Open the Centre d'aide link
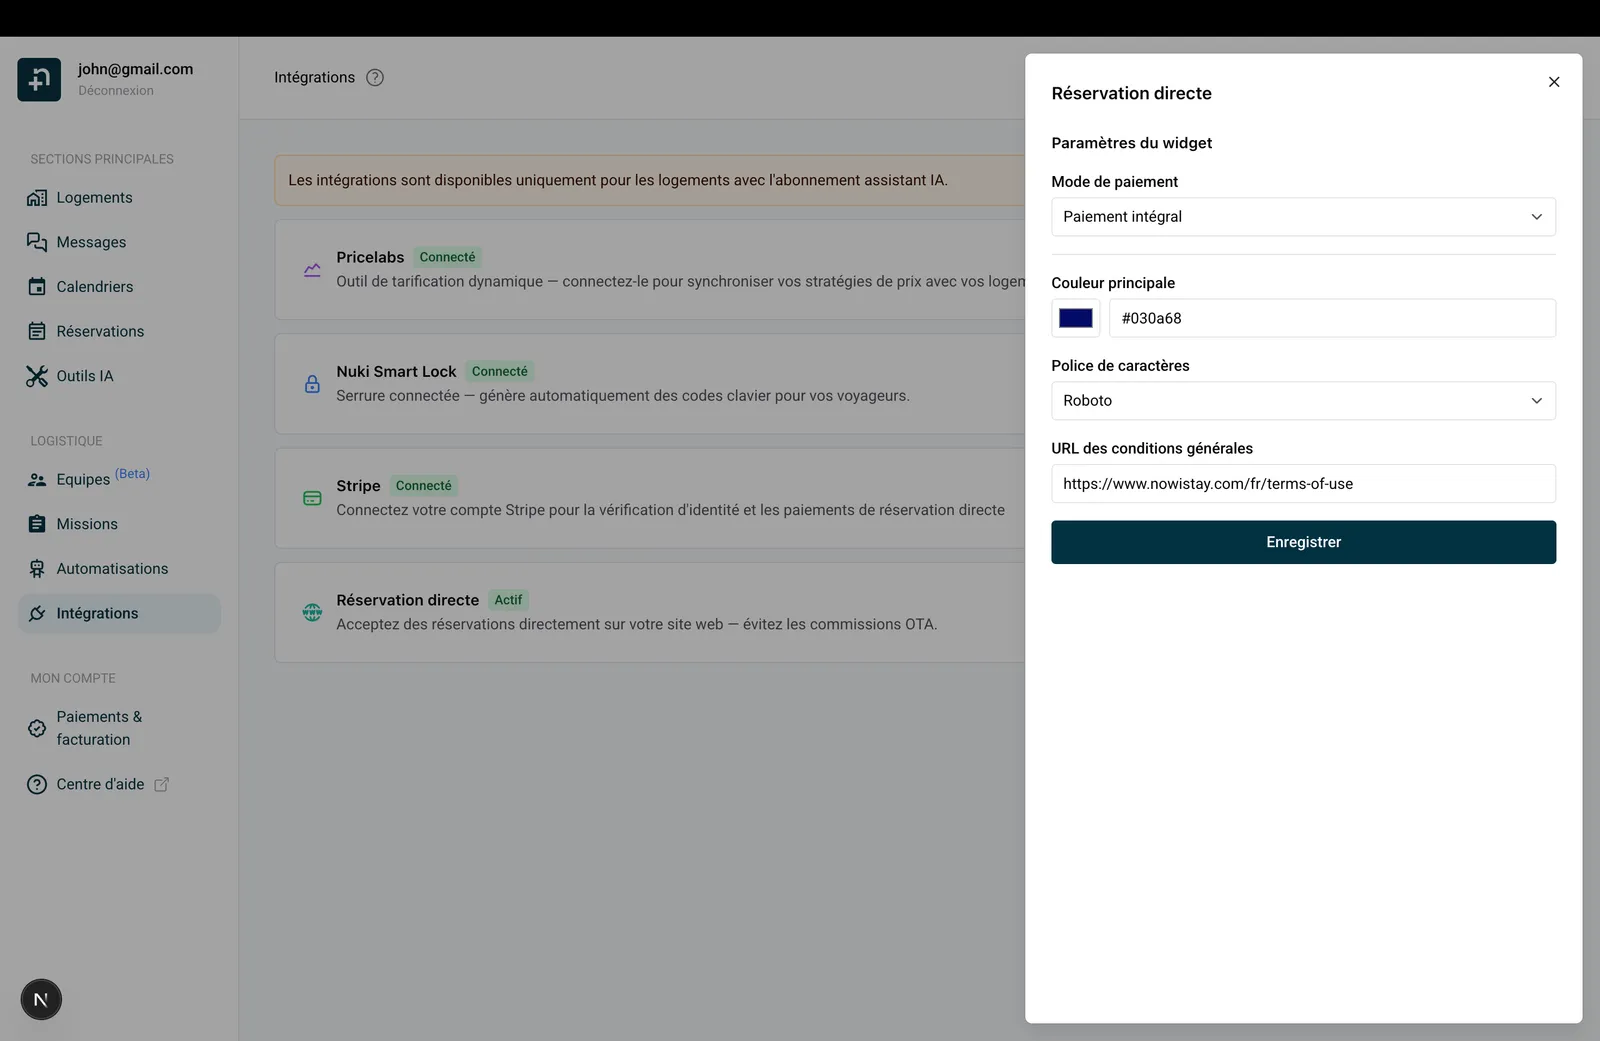This screenshot has height=1041, width=1600. [x=100, y=785]
